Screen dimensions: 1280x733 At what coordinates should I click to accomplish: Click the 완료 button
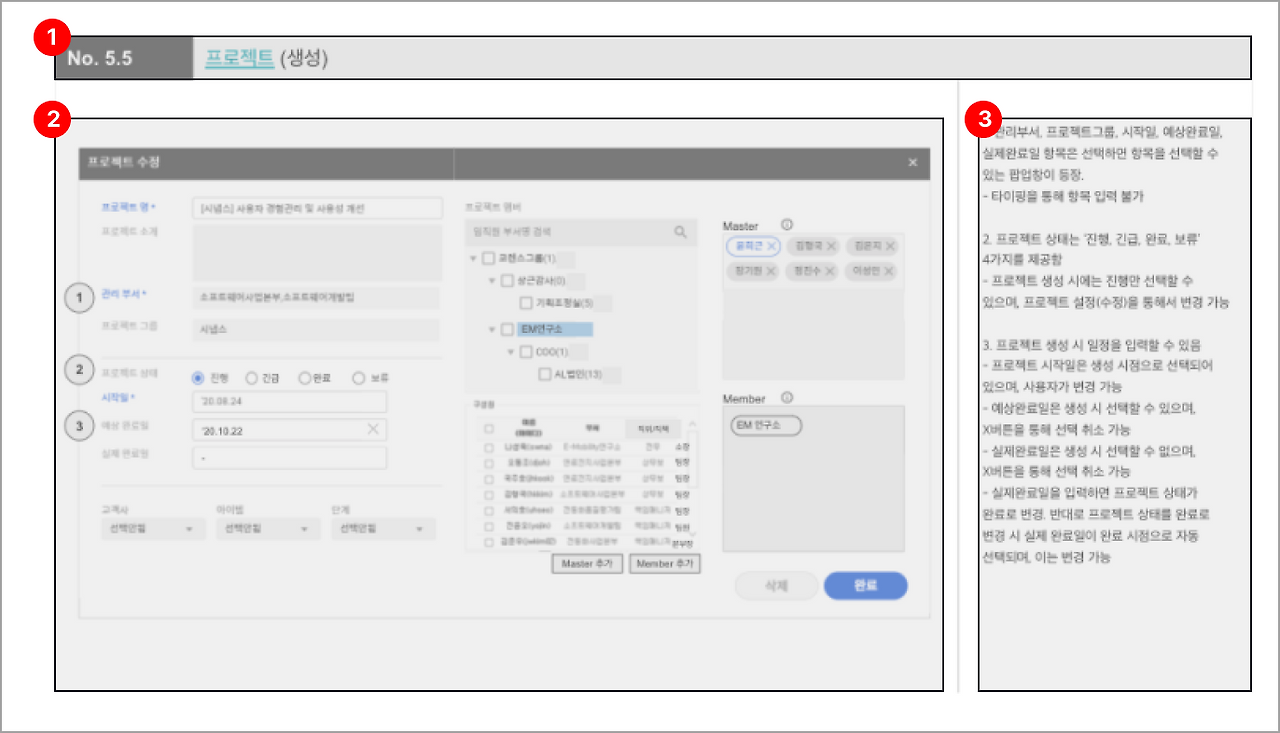865,586
